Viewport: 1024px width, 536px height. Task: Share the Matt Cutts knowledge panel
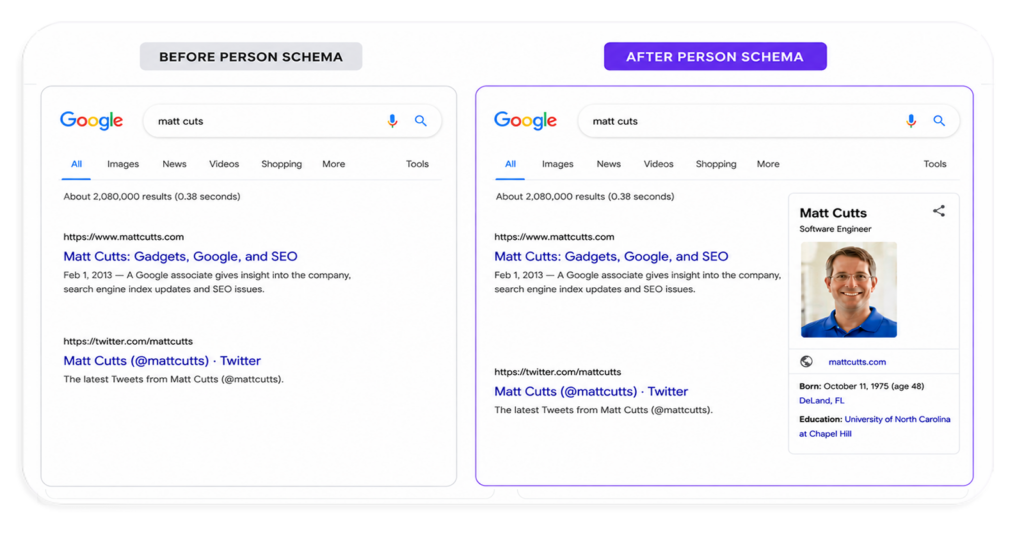938,211
